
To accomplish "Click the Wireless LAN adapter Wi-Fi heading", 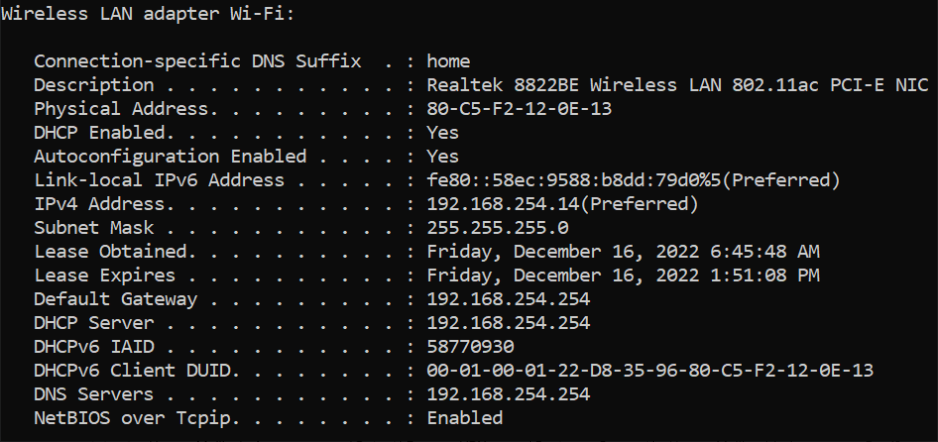I will pyautogui.click(x=148, y=14).
